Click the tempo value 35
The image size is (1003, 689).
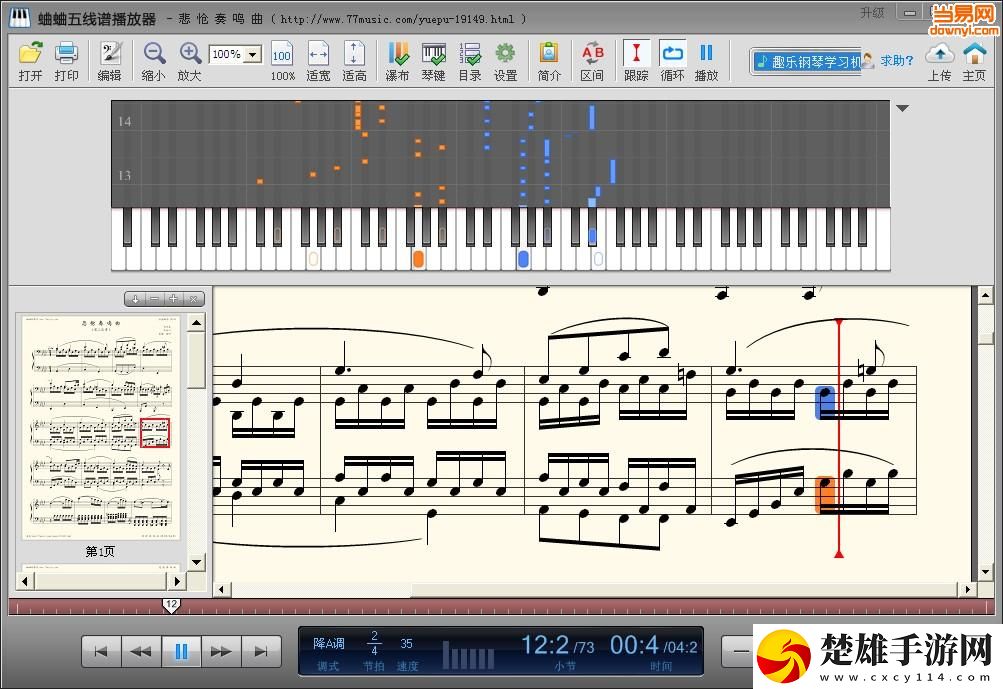tap(407, 643)
